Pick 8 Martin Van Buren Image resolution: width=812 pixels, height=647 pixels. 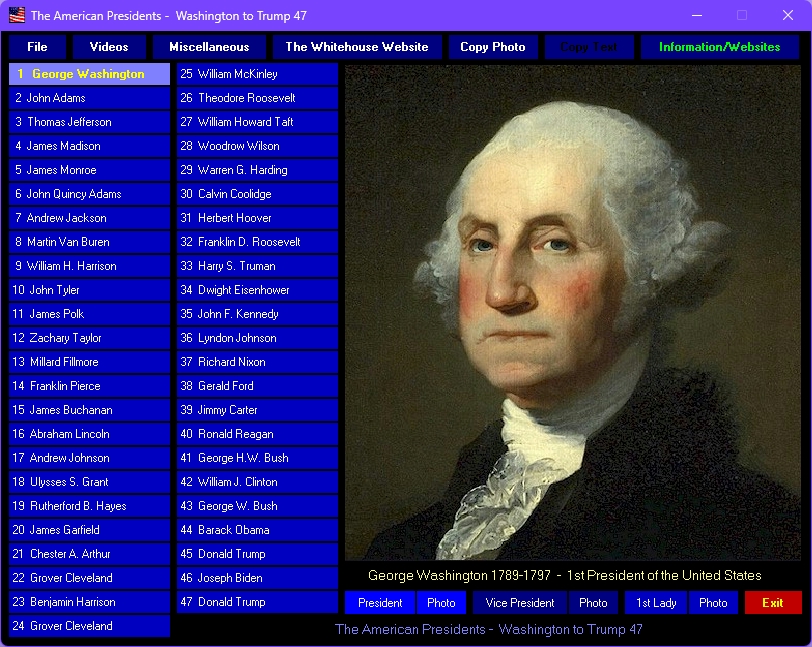tap(89, 242)
